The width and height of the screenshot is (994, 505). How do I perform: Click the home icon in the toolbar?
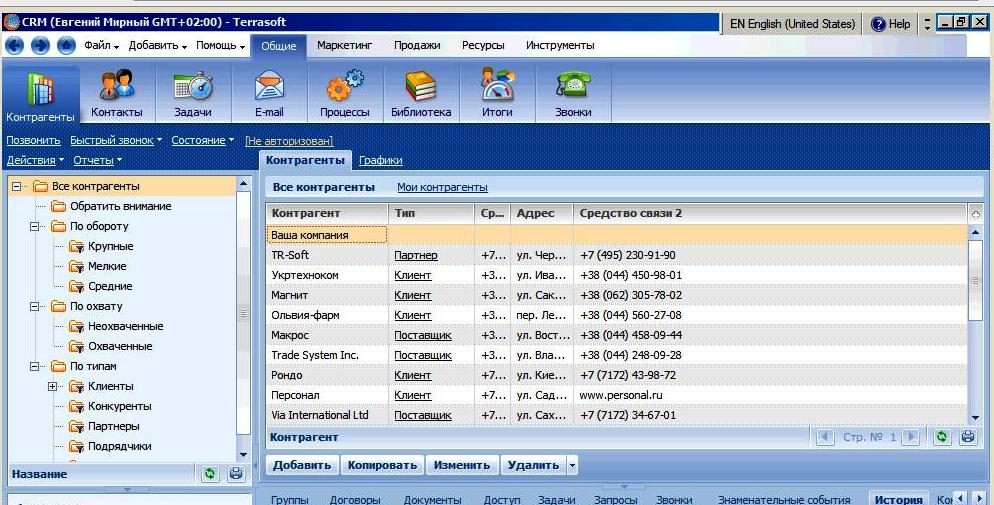(x=66, y=46)
